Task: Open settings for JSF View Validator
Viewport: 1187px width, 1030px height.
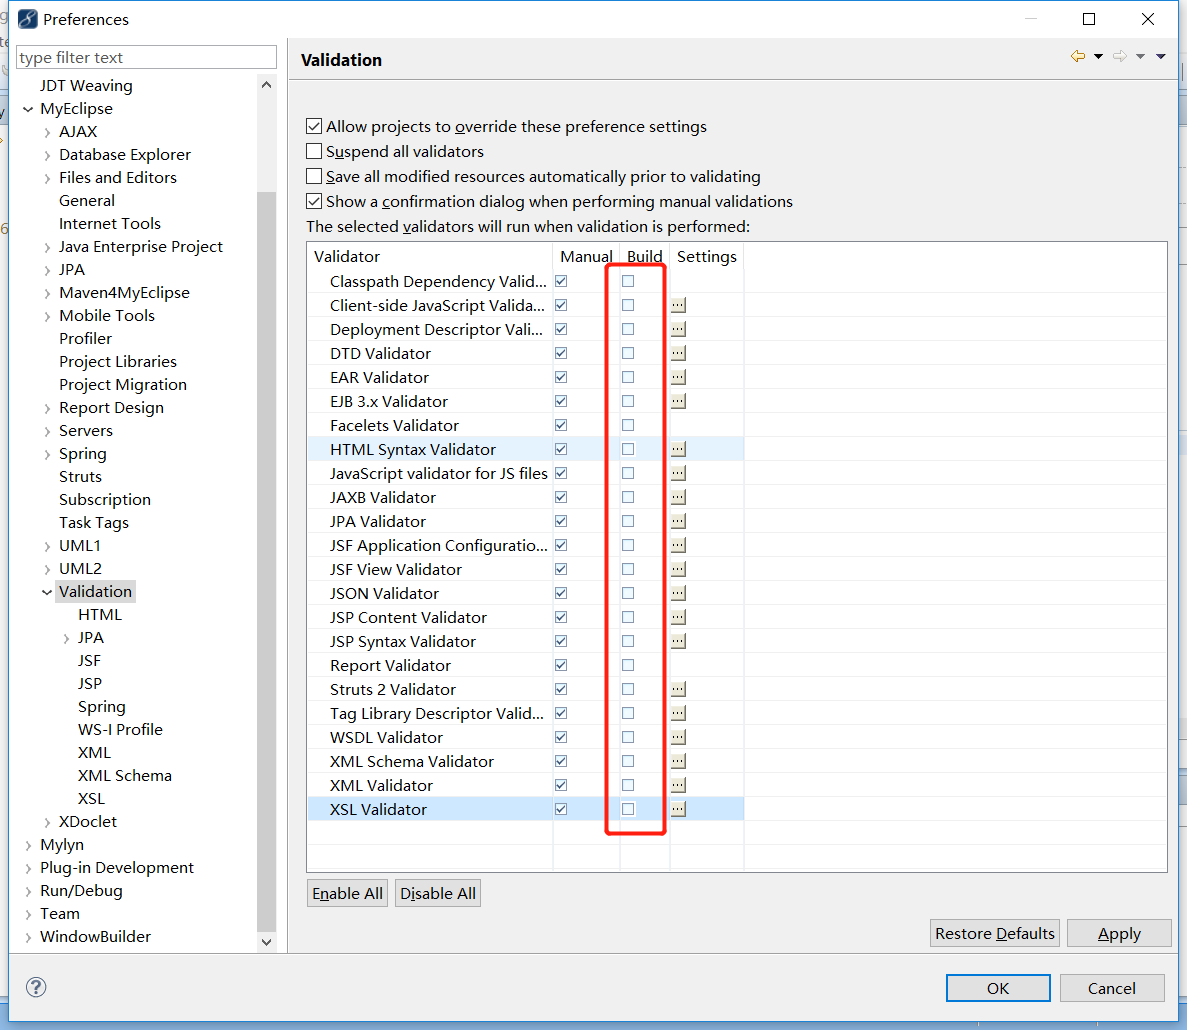Action: (x=678, y=569)
